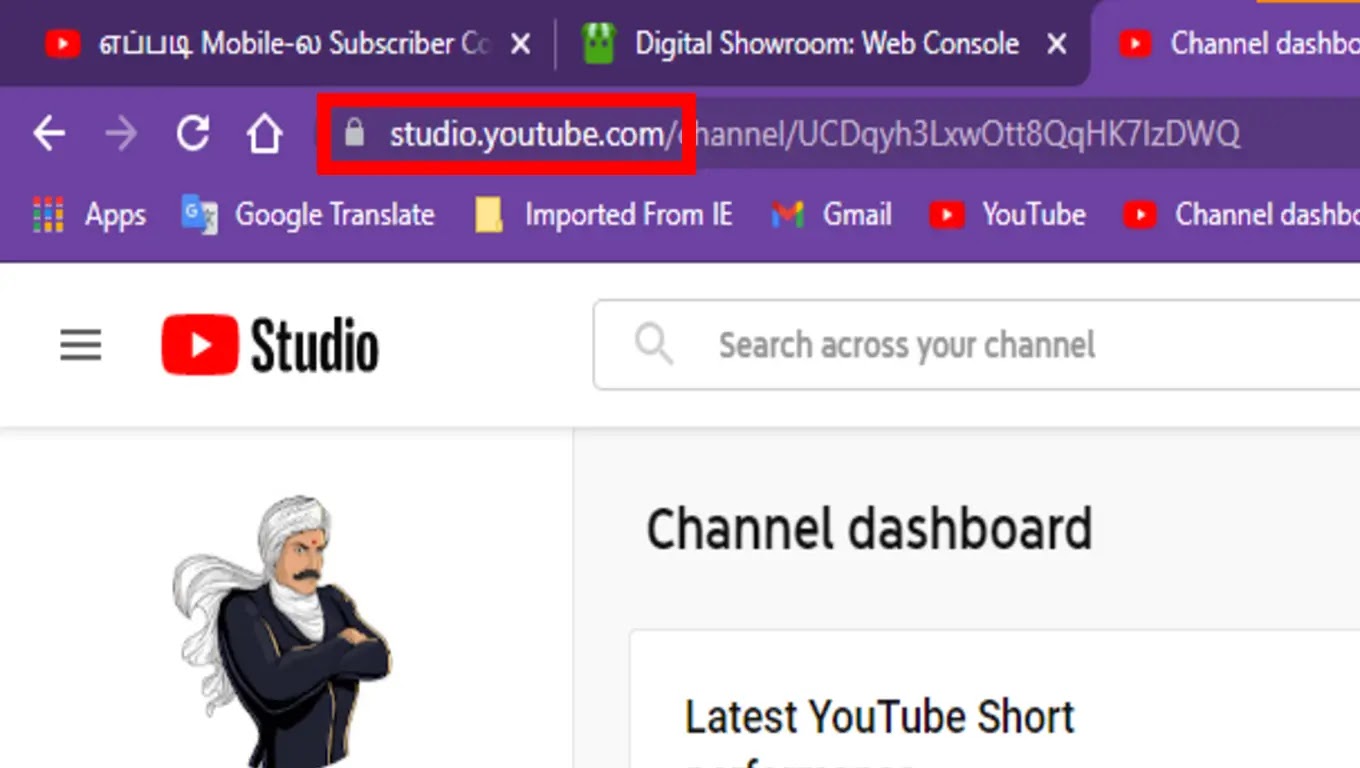
Task: Click the search magnifier icon
Action: click(654, 344)
